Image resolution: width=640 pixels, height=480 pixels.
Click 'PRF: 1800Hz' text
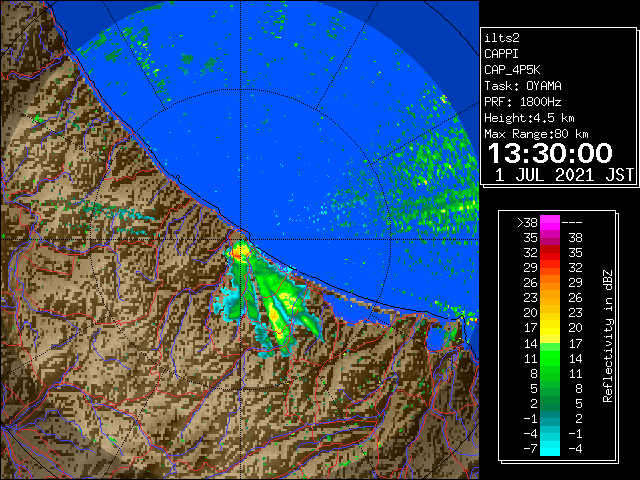click(523, 102)
